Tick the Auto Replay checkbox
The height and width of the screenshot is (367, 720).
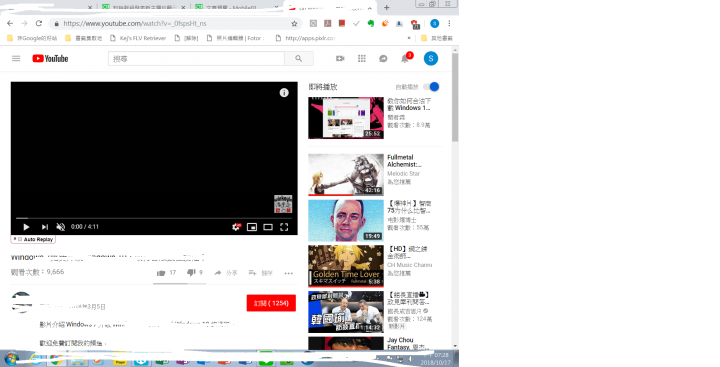click(20, 239)
